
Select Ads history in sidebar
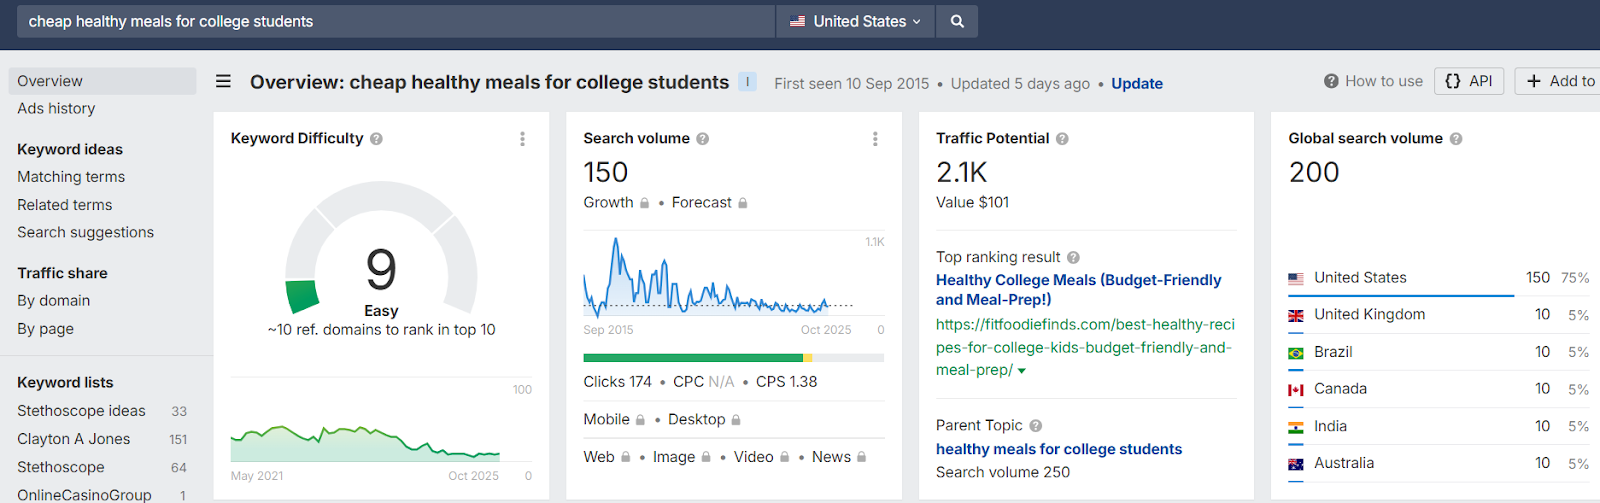pos(56,109)
